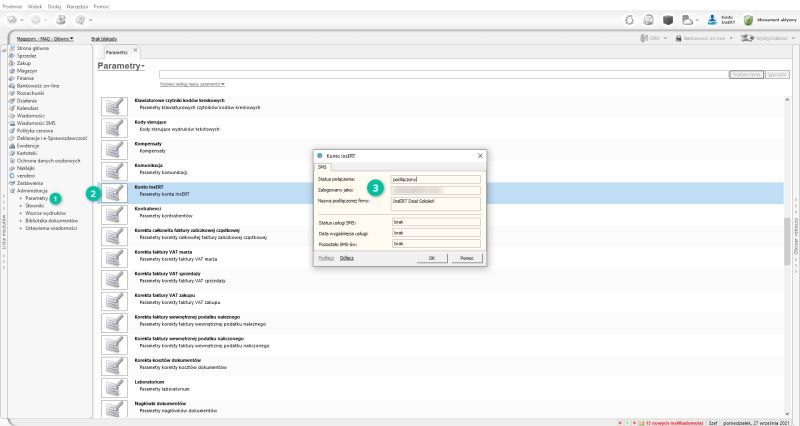Viewport: 800px width, 426px height.
Task: Select the Korekta faktury VAT sprzedaży row
Action: (x=442, y=280)
